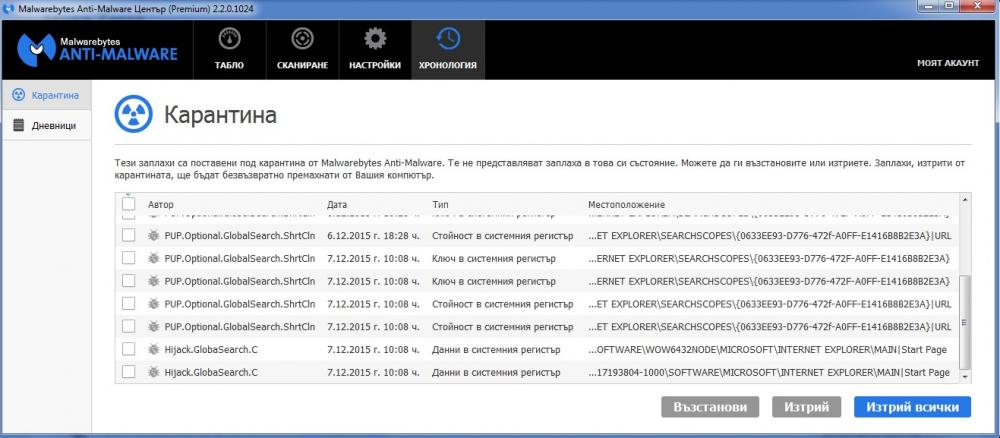This screenshot has height=438, width=1000.
Task: Click location '...17193804-1000\SOFTWARE\MICROSOFT\INTERNET EXPLORER\MAIN|Start Page'
Action: (x=768, y=372)
